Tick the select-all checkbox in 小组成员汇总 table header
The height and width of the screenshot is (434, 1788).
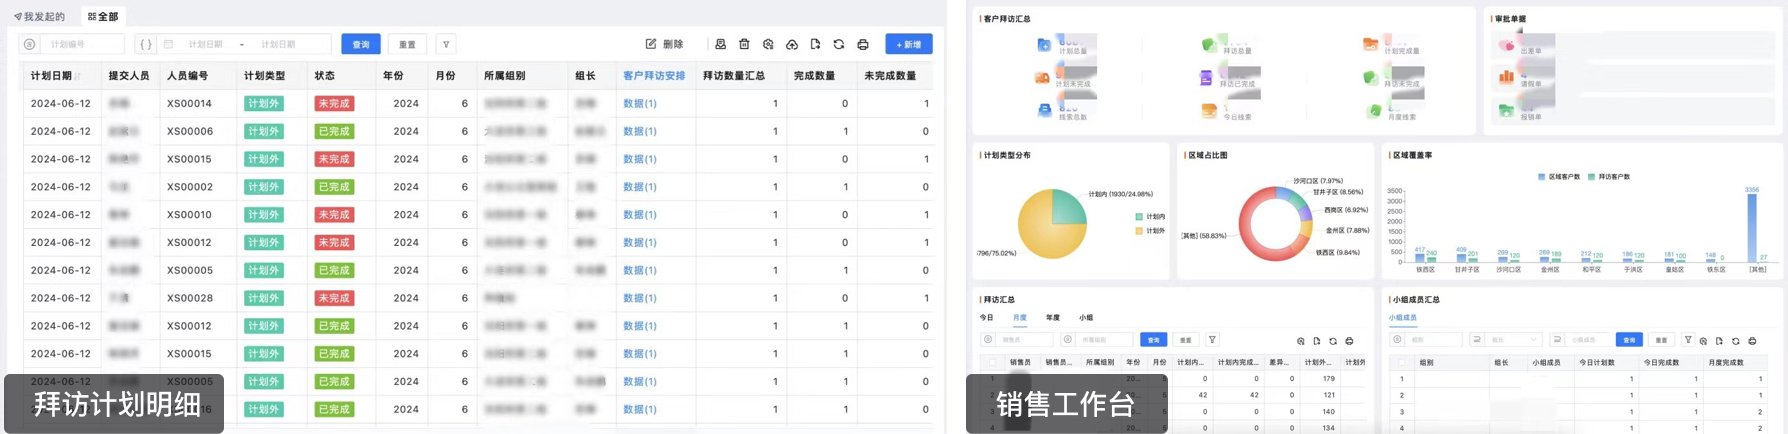[x=1401, y=363]
